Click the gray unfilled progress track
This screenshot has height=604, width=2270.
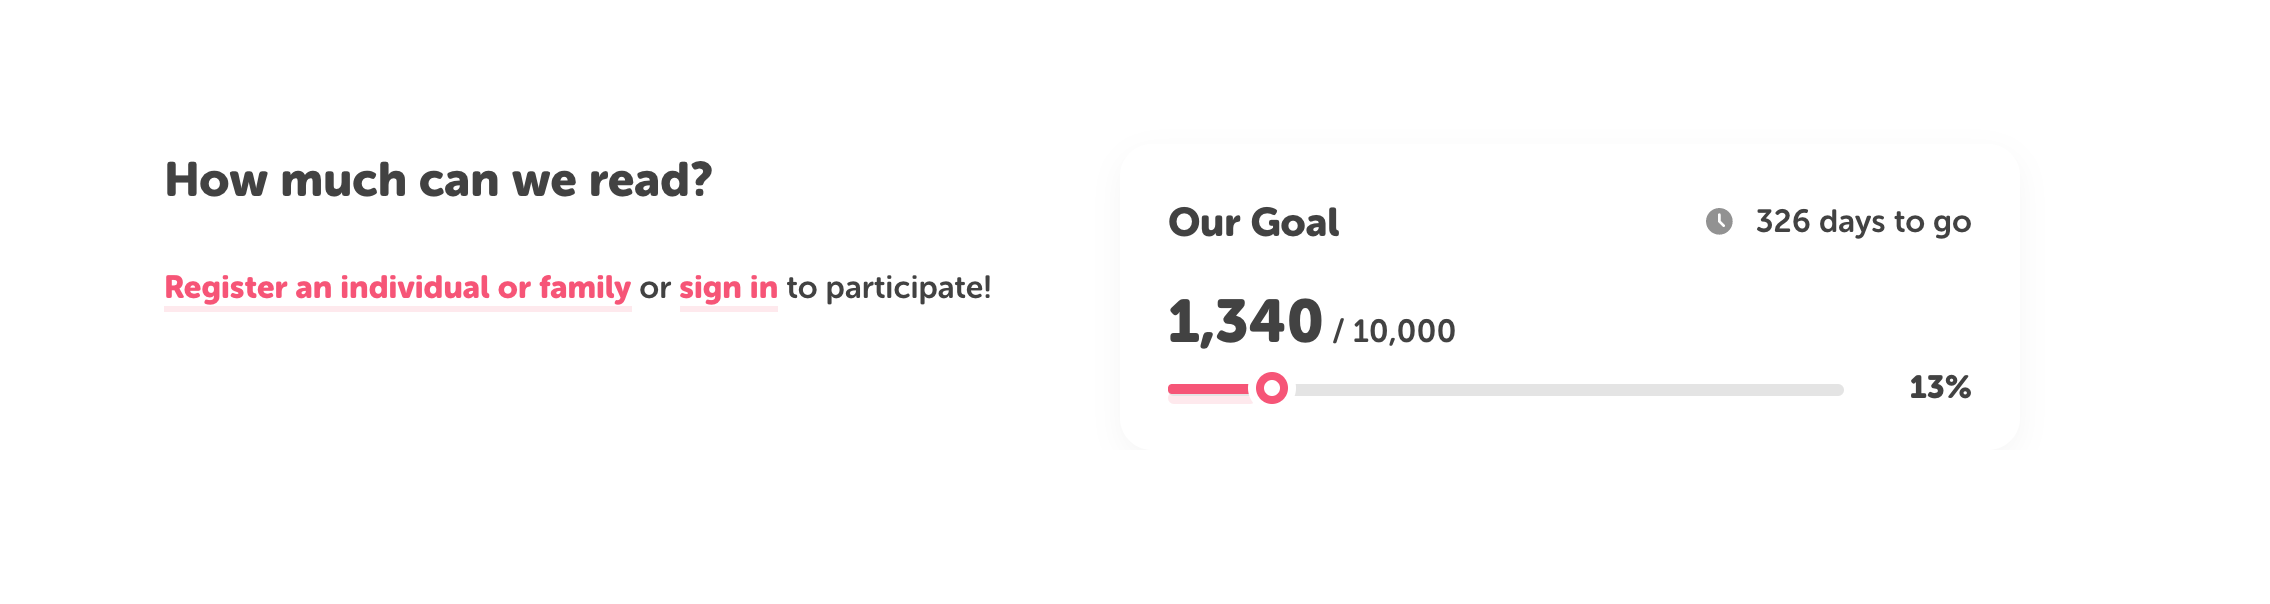tap(1568, 390)
